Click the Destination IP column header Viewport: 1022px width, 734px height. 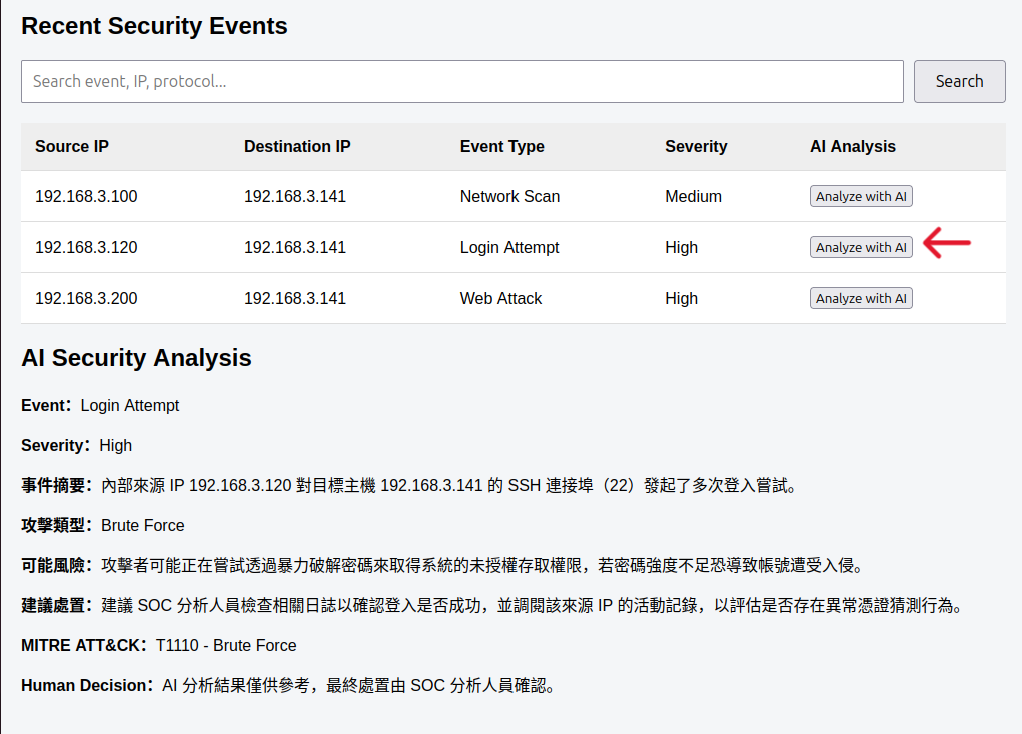pos(297,146)
